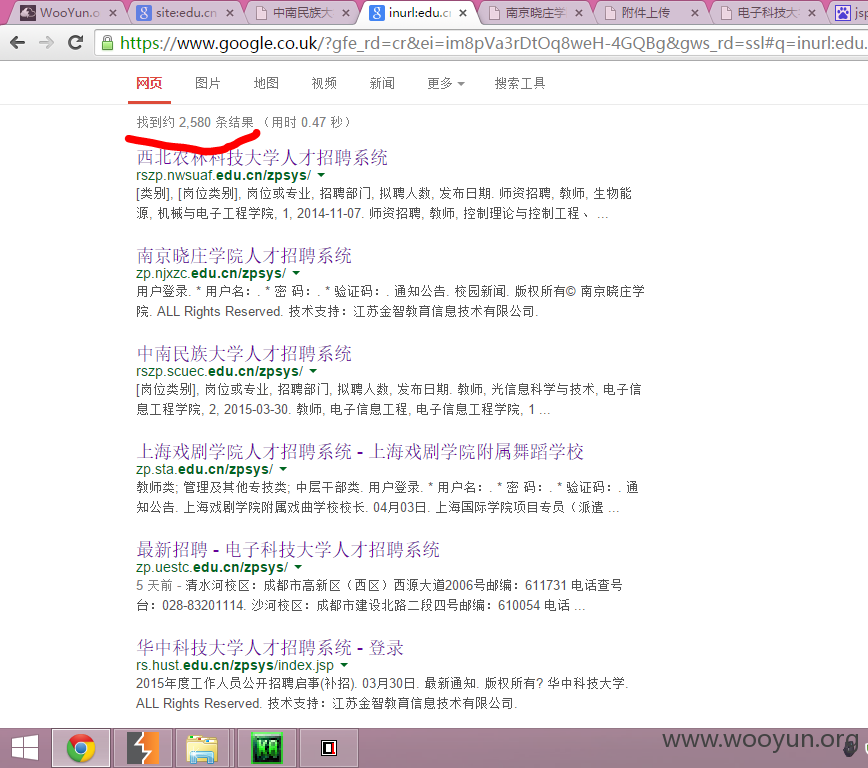The height and width of the screenshot is (768, 868).
Task: Open the orange lightning-bolt app in the taskbar
Action: pyautogui.click(x=143, y=748)
